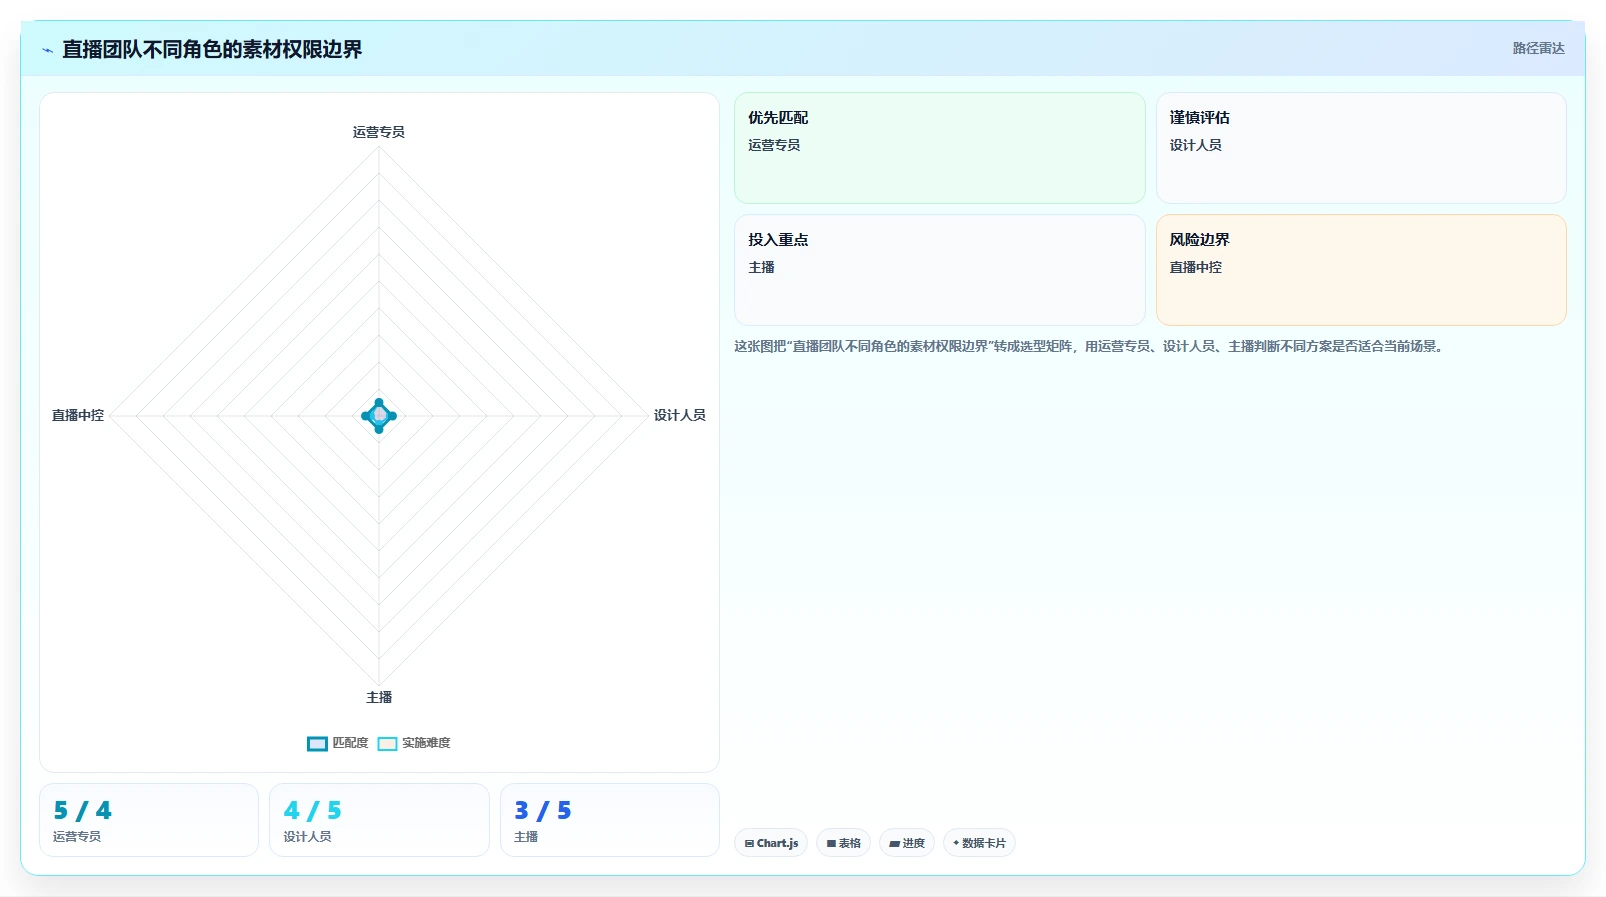Select the 数据卡片 tag chip
The height and width of the screenshot is (897, 1606).
point(979,843)
